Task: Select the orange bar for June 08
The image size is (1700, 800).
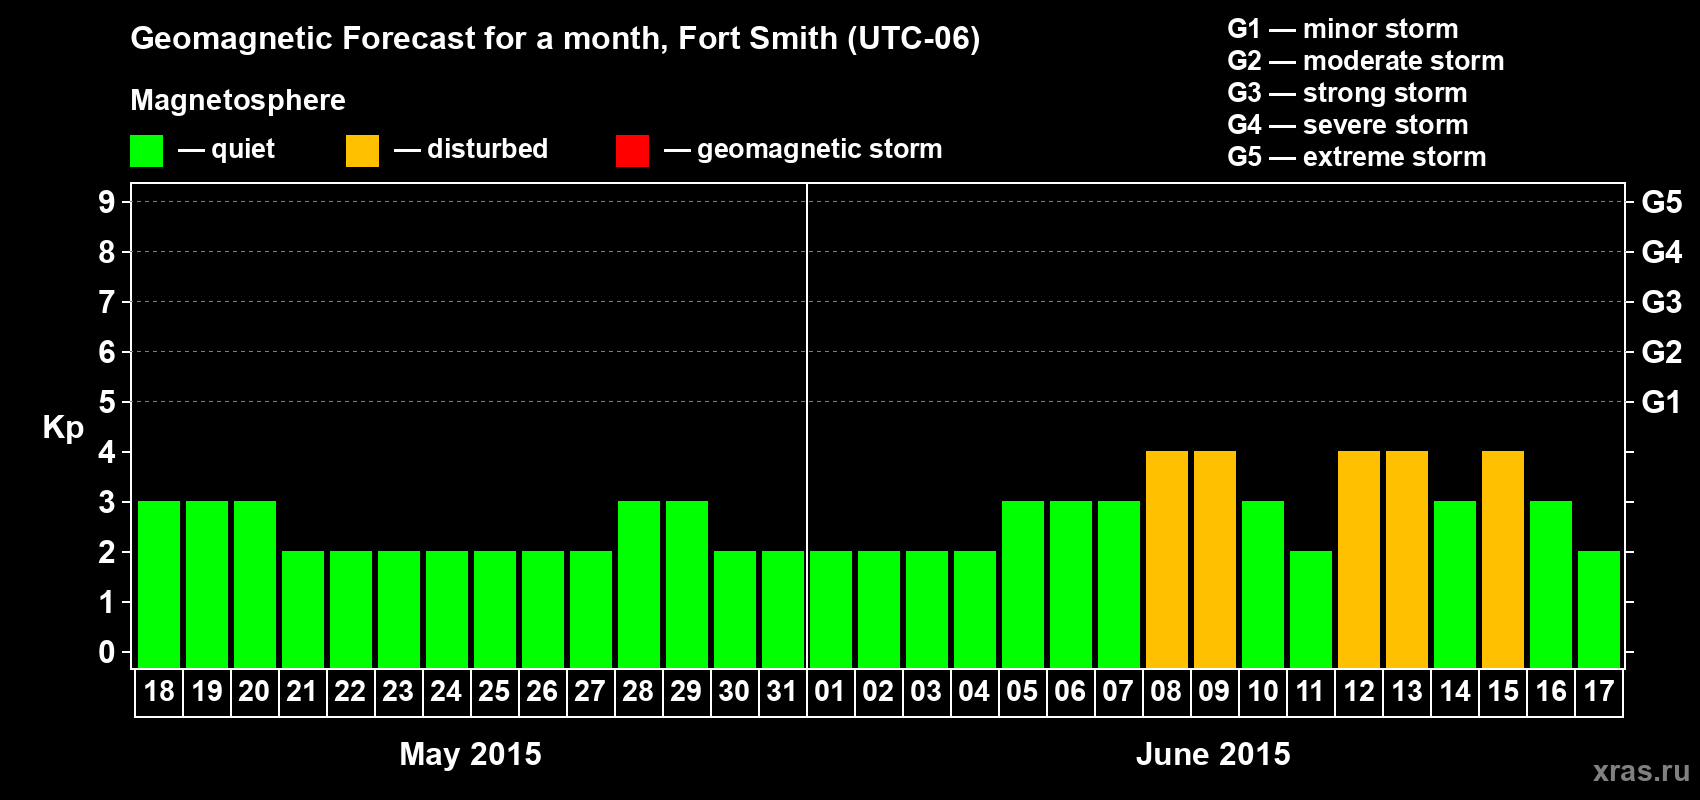Action: [x=1167, y=559]
